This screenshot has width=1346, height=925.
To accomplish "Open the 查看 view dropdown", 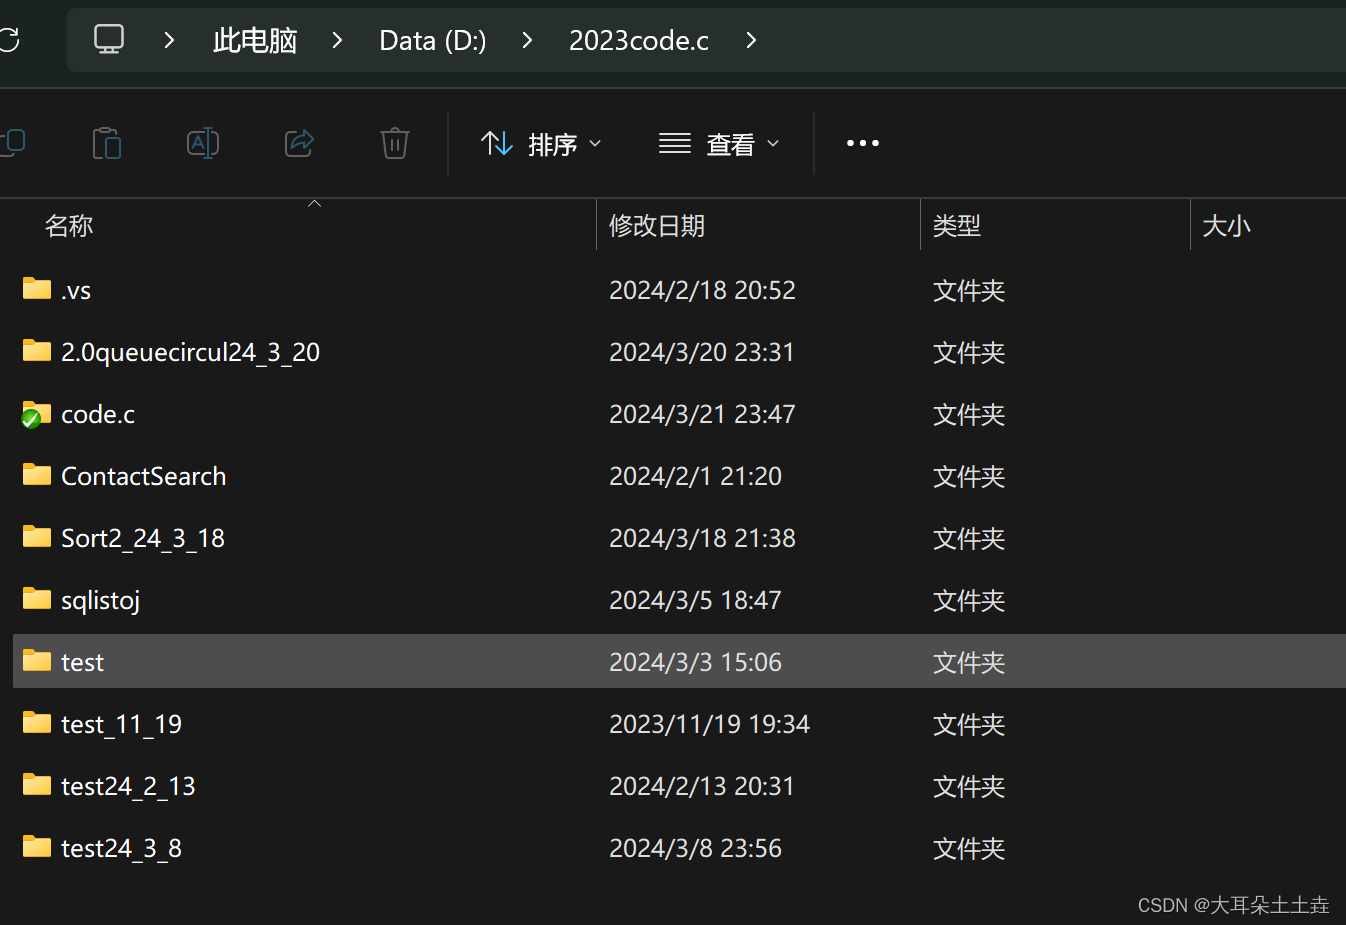I will [719, 144].
